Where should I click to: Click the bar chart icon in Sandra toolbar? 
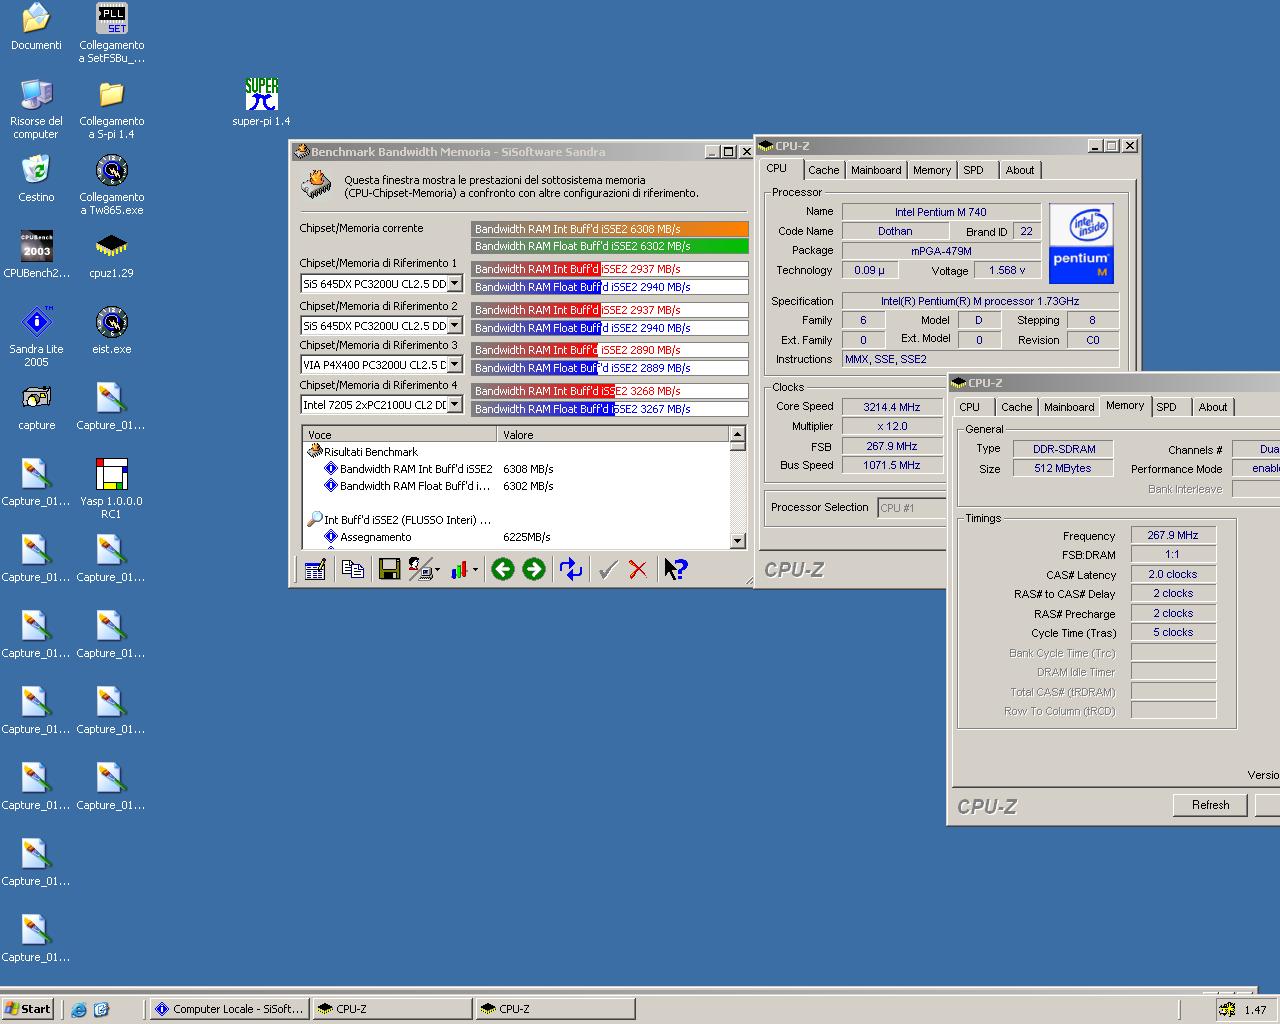pyautogui.click(x=460, y=569)
